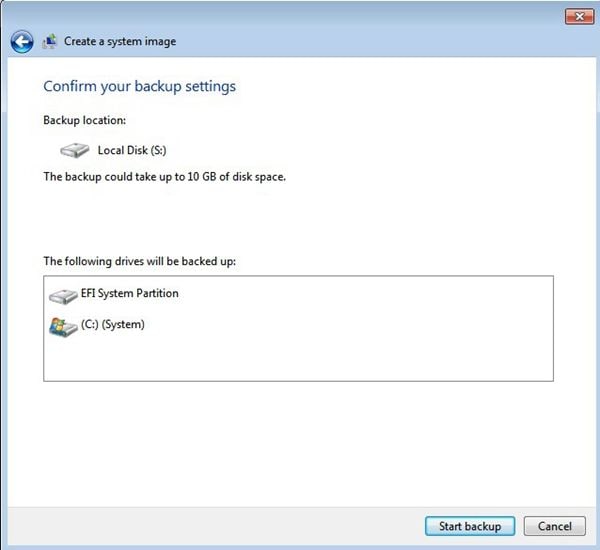Select the '(C:) (System)' entry text
Image resolution: width=600 pixels, height=550 pixels.
[113, 325]
